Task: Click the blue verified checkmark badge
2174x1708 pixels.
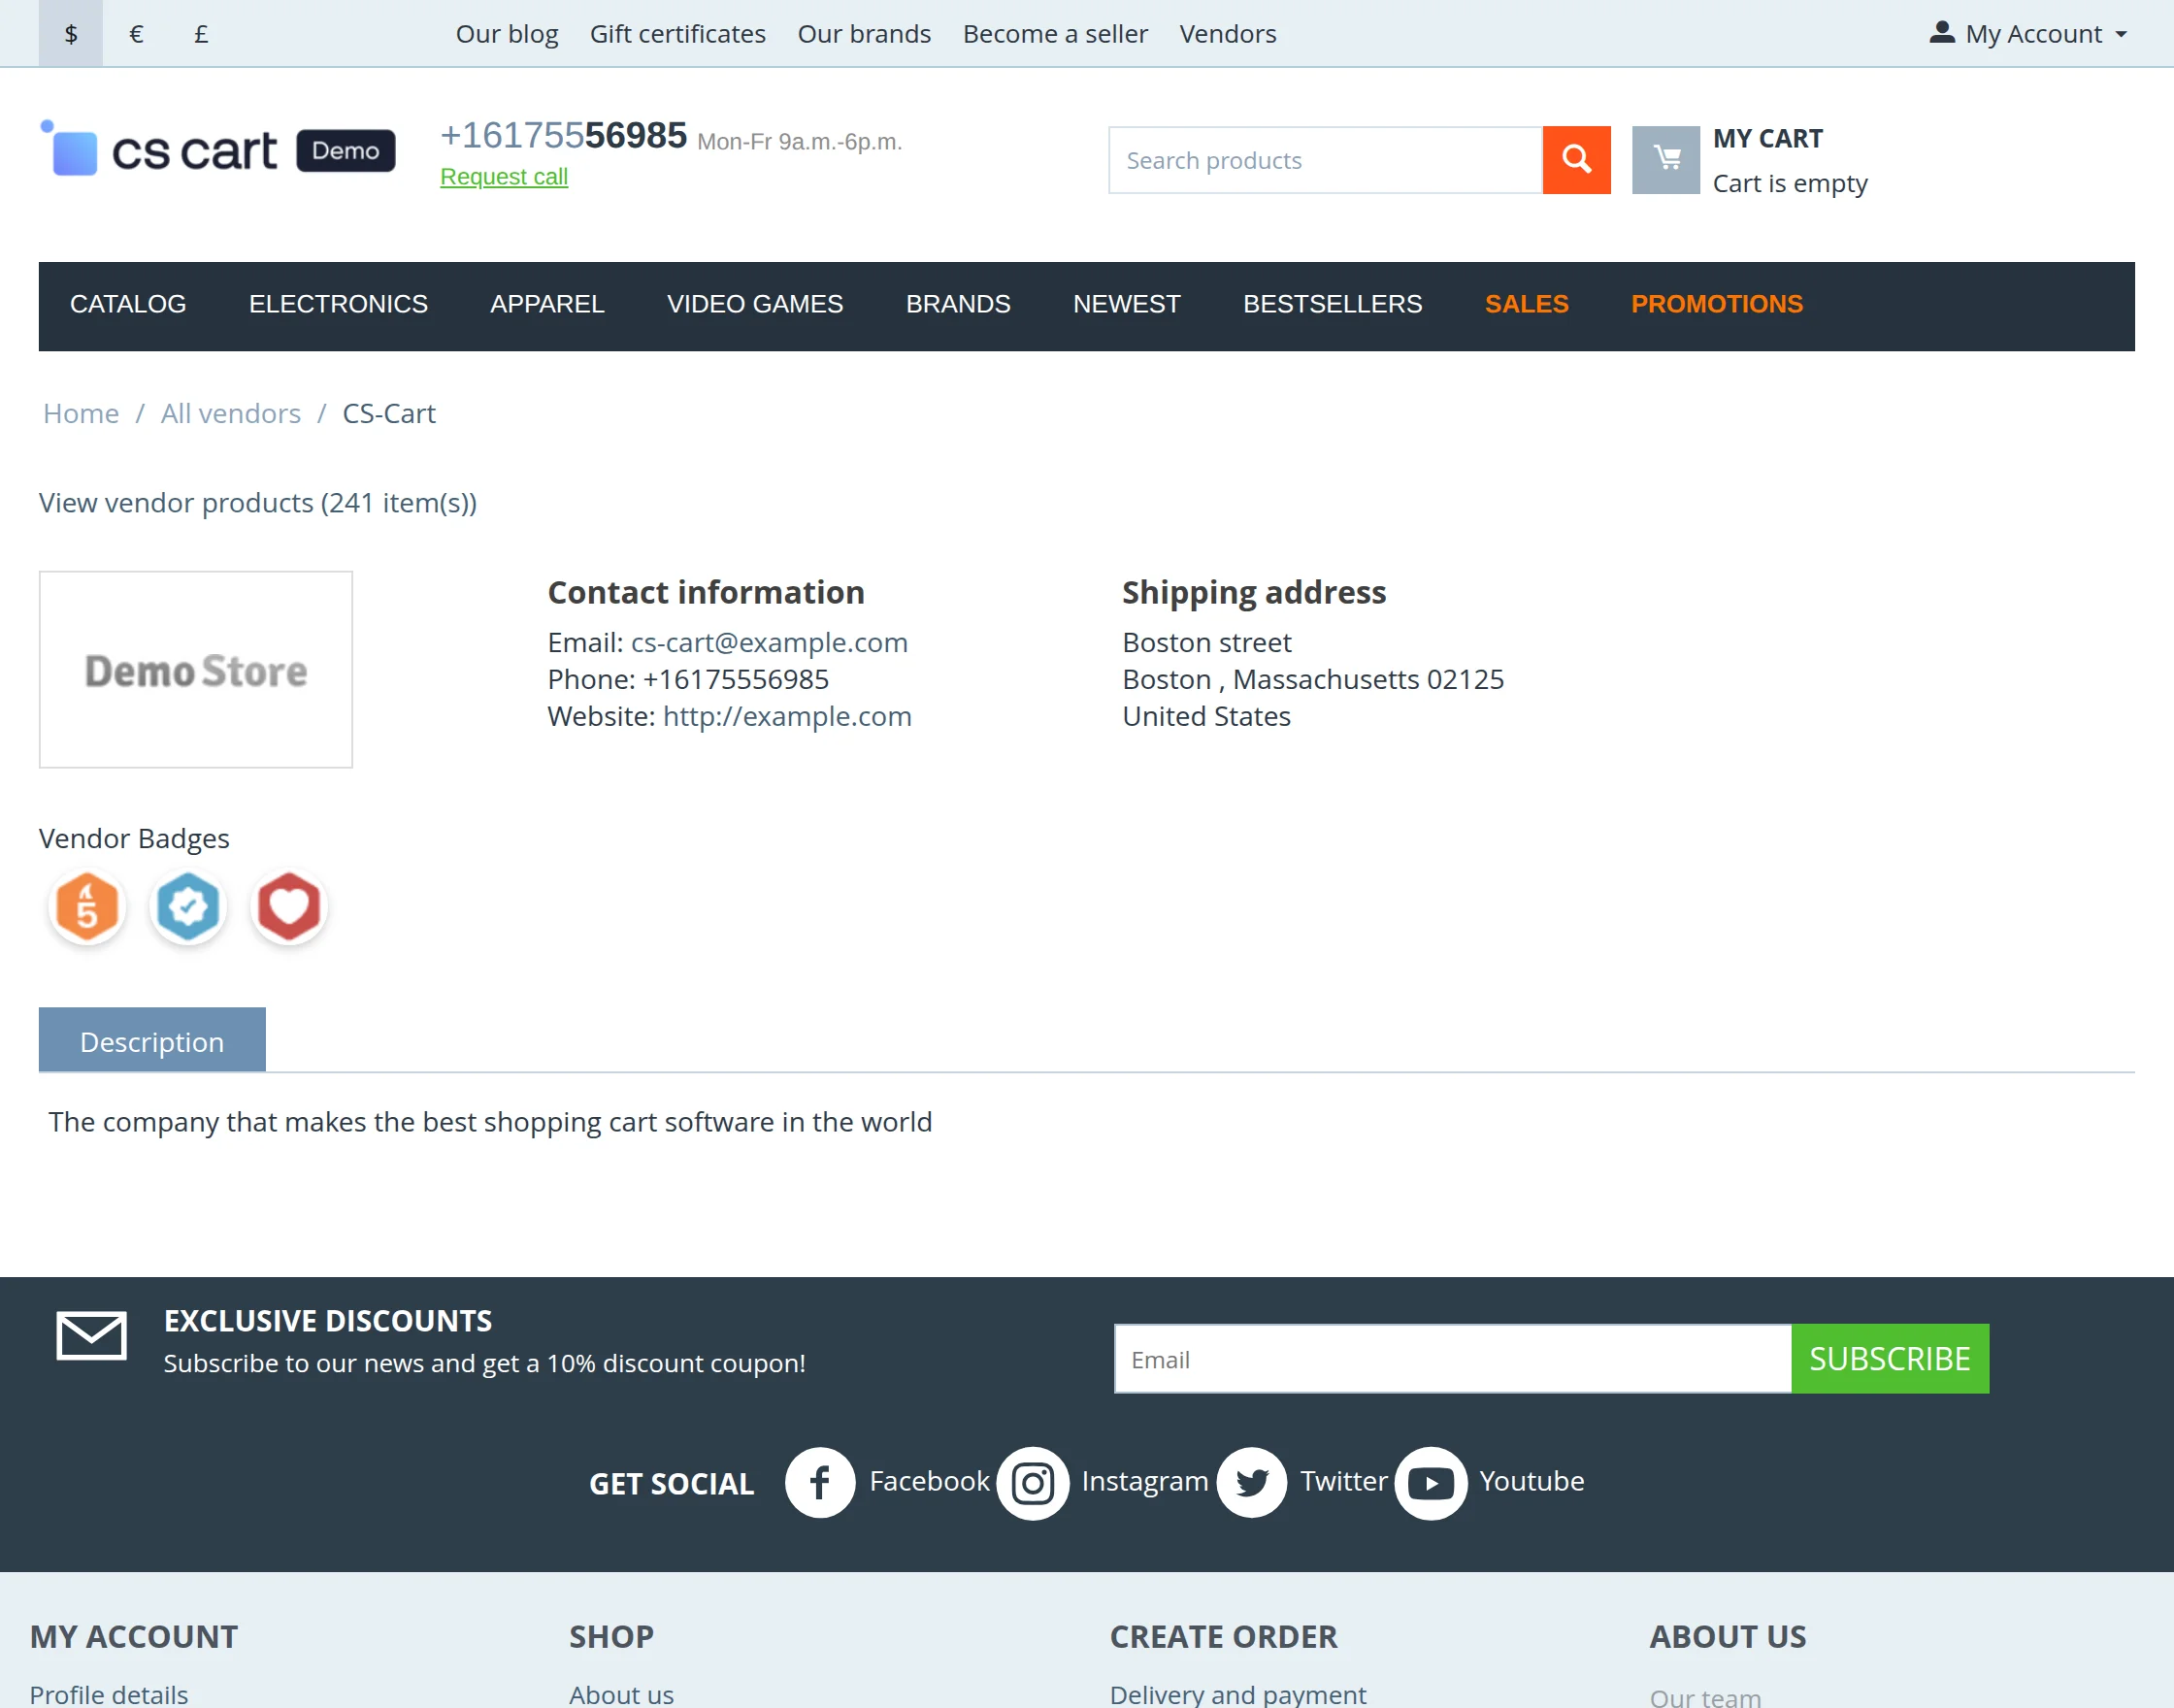Action: coord(188,907)
